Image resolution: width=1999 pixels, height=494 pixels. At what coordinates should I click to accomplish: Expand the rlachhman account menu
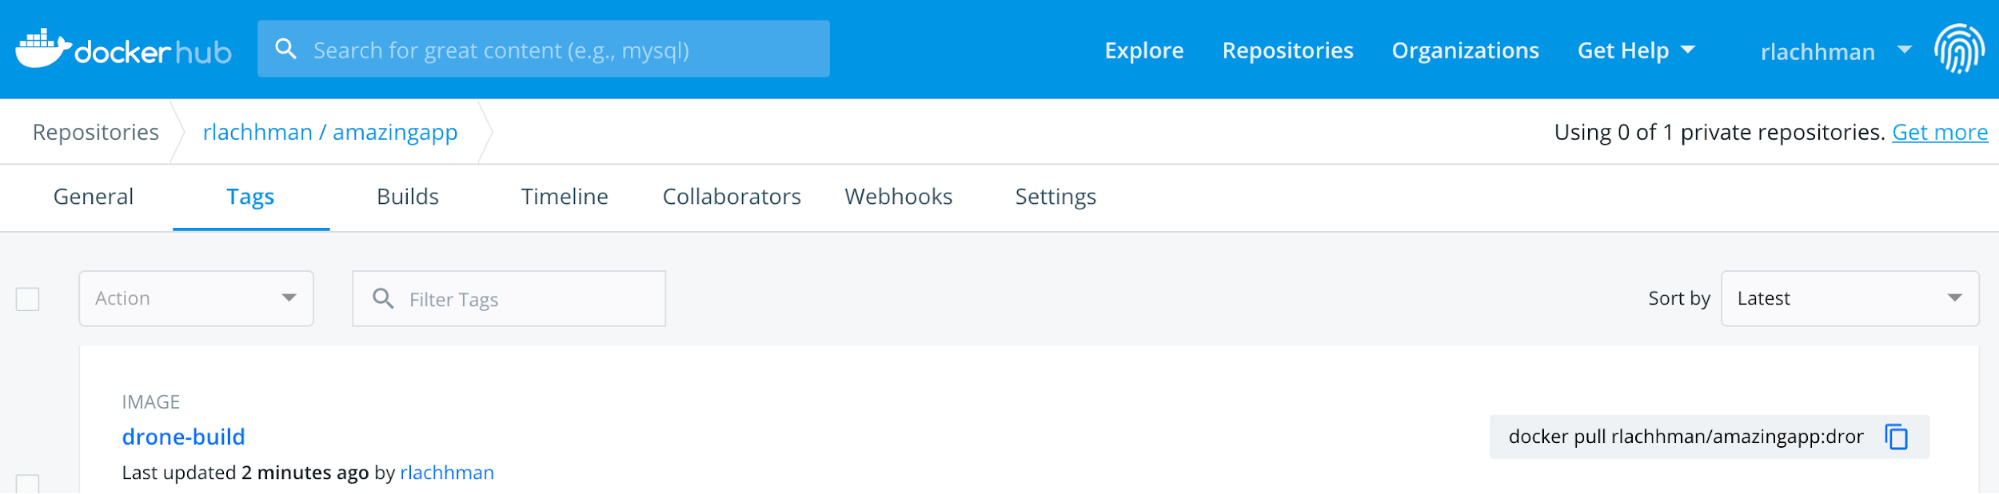(x=1836, y=51)
